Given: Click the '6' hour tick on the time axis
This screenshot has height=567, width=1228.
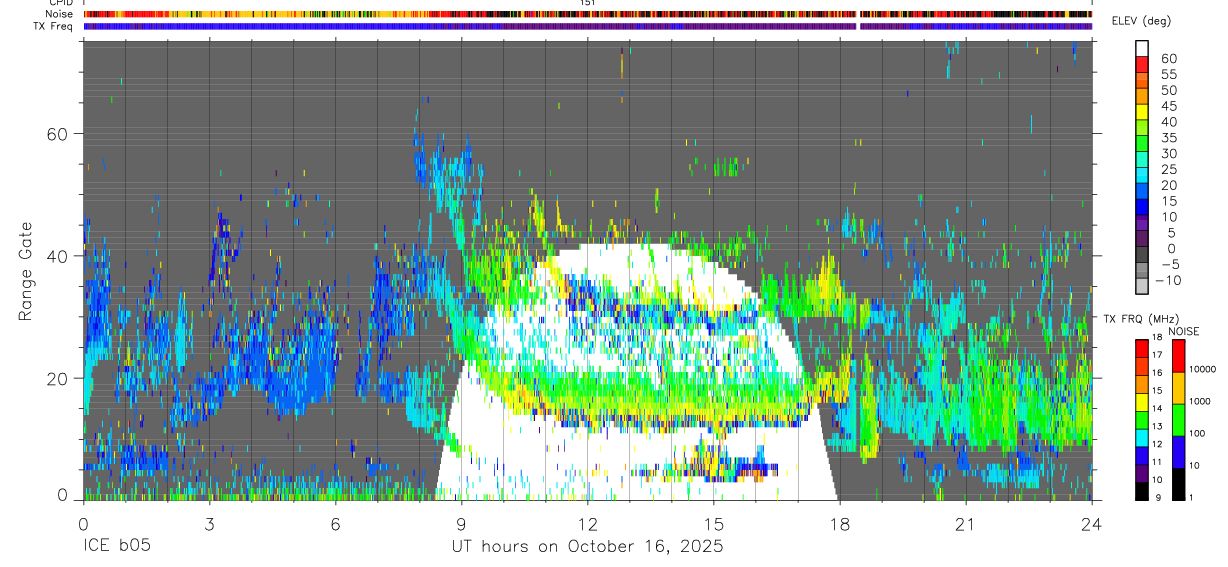Looking at the screenshot, I should (336, 523).
